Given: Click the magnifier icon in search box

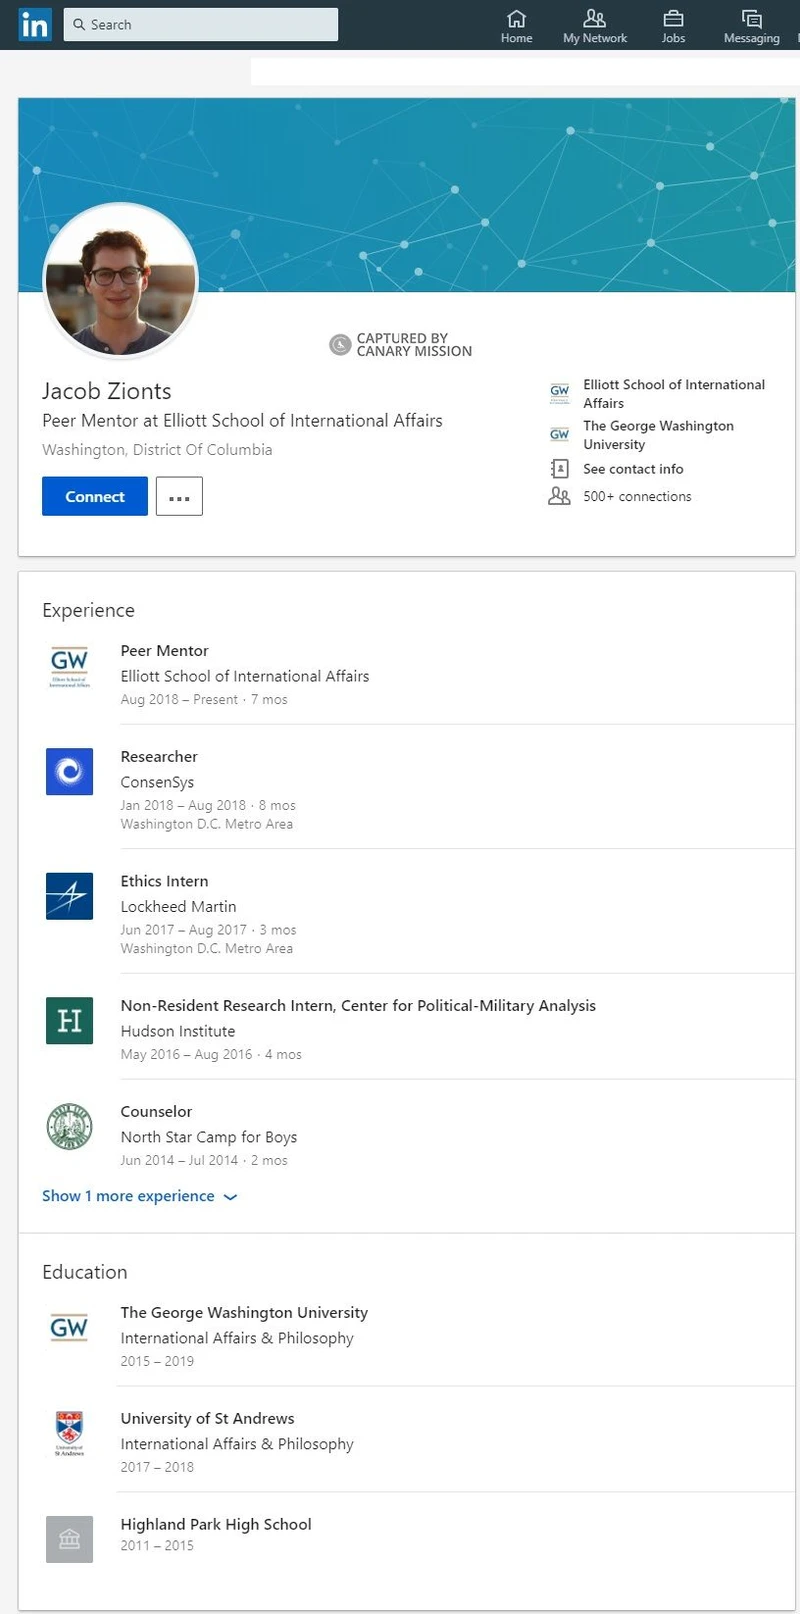Looking at the screenshot, I should [79, 24].
